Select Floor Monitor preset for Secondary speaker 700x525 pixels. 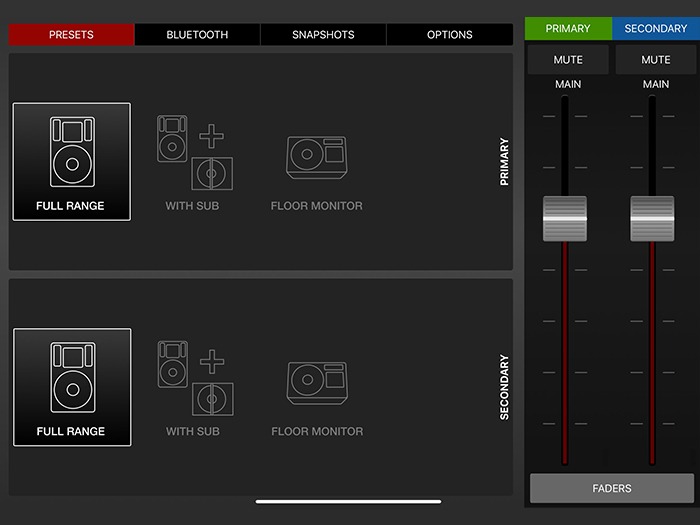pos(317,399)
